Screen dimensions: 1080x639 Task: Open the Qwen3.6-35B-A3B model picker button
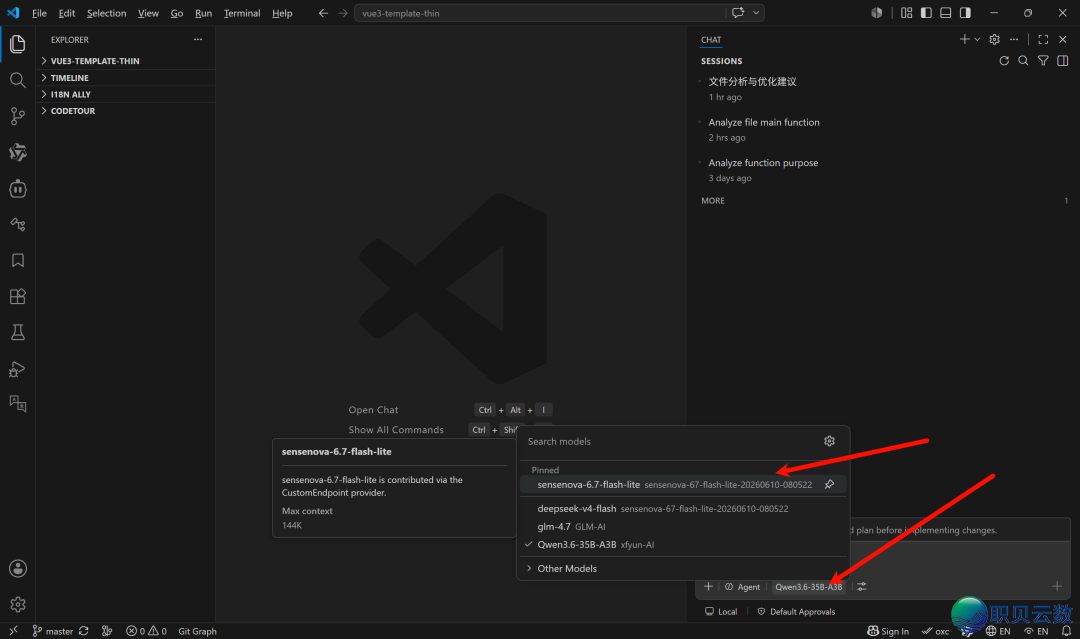tap(809, 587)
